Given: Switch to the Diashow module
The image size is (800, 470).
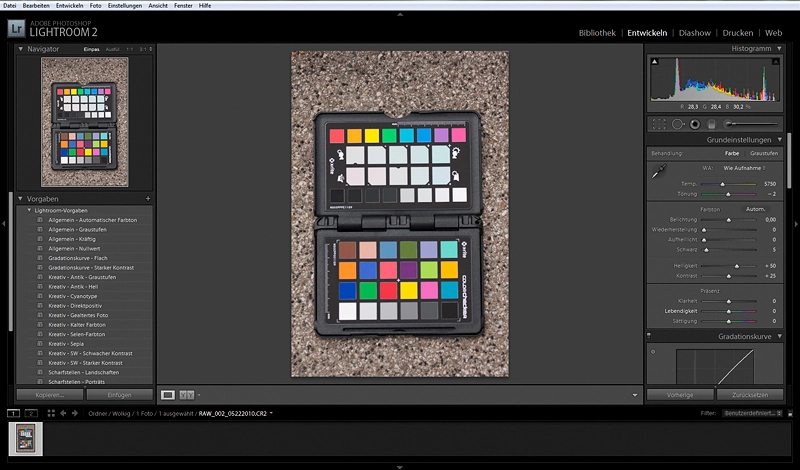Looking at the screenshot, I should pyautogui.click(x=694, y=33).
